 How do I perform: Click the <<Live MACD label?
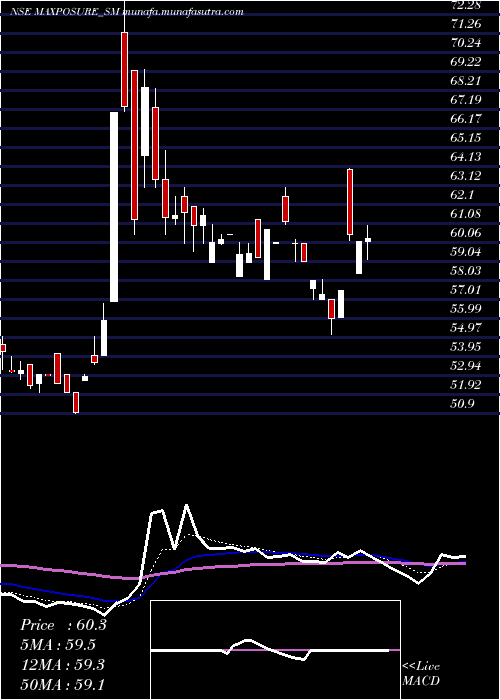click(x=421, y=674)
